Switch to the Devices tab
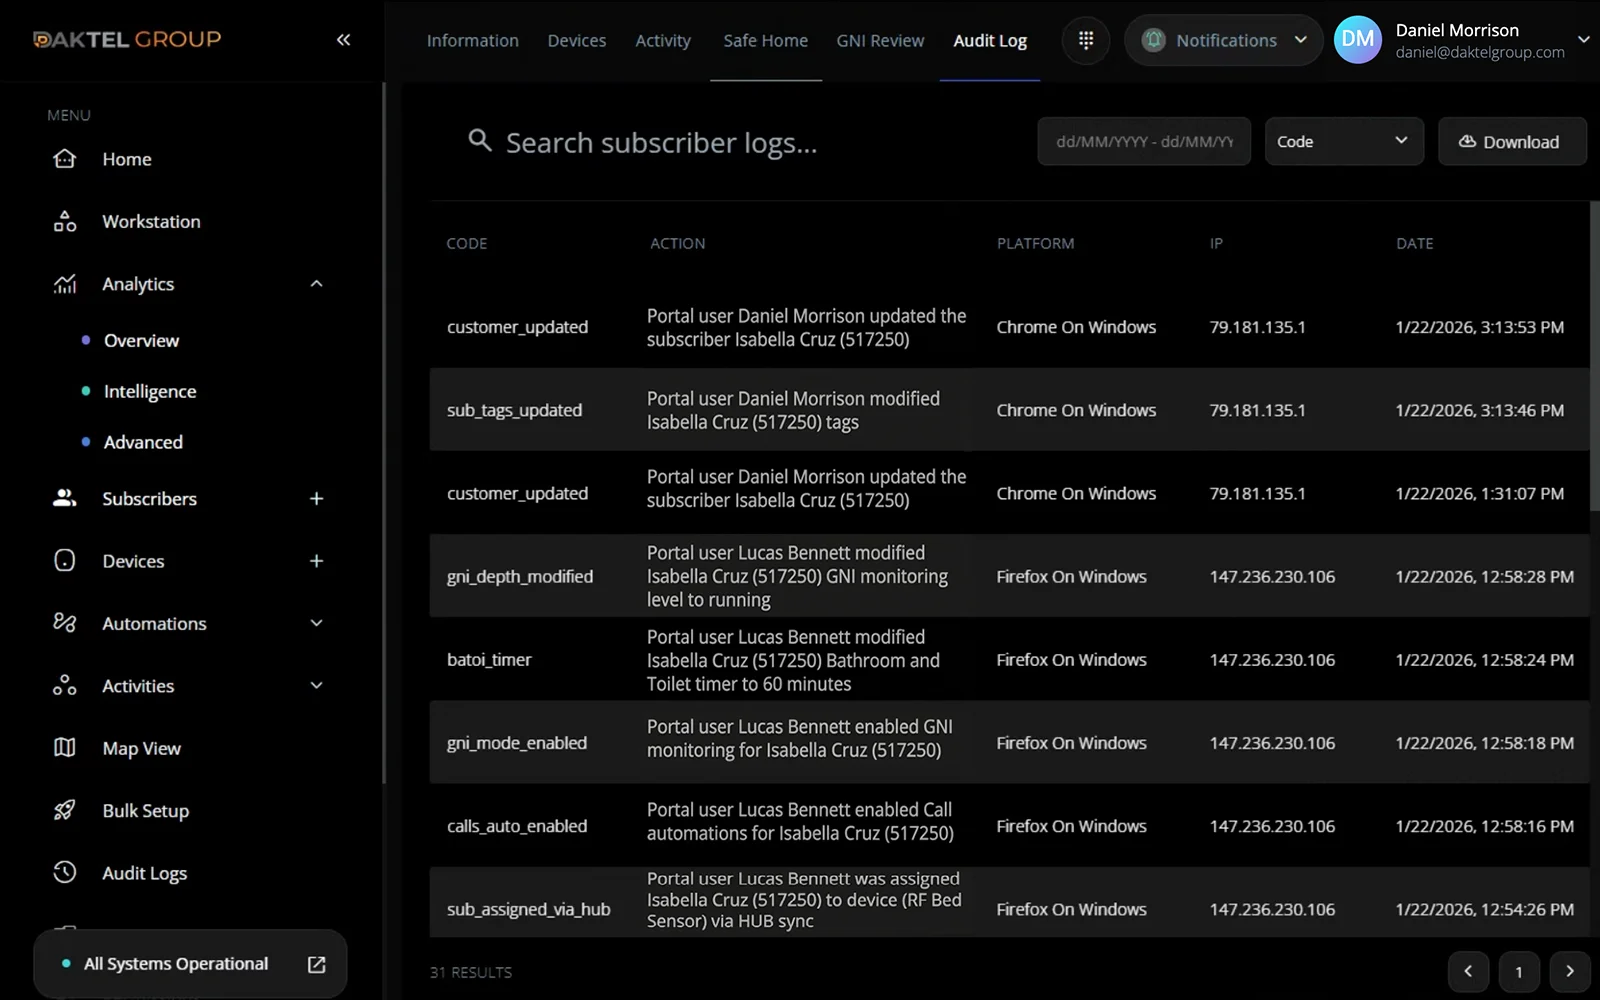Screen dimensions: 1600x1000 pyautogui.click(x=577, y=41)
